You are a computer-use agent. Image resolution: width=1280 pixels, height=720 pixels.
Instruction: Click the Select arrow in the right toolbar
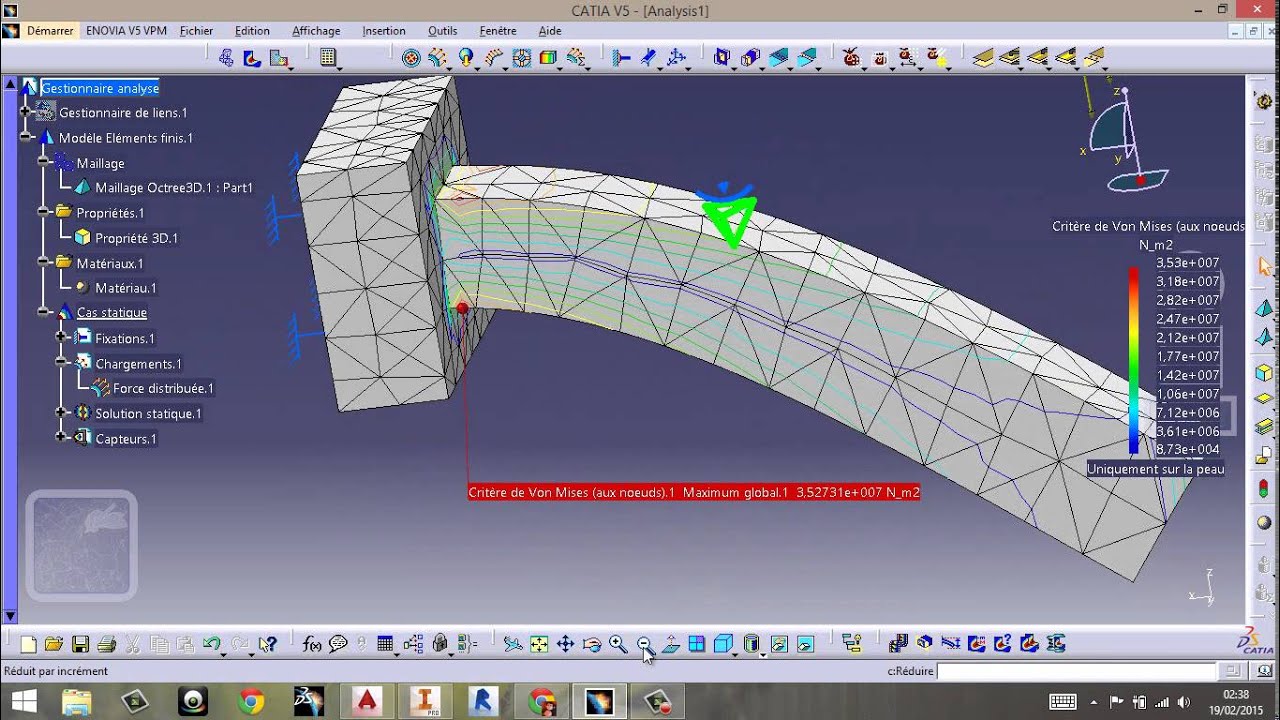1265,267
